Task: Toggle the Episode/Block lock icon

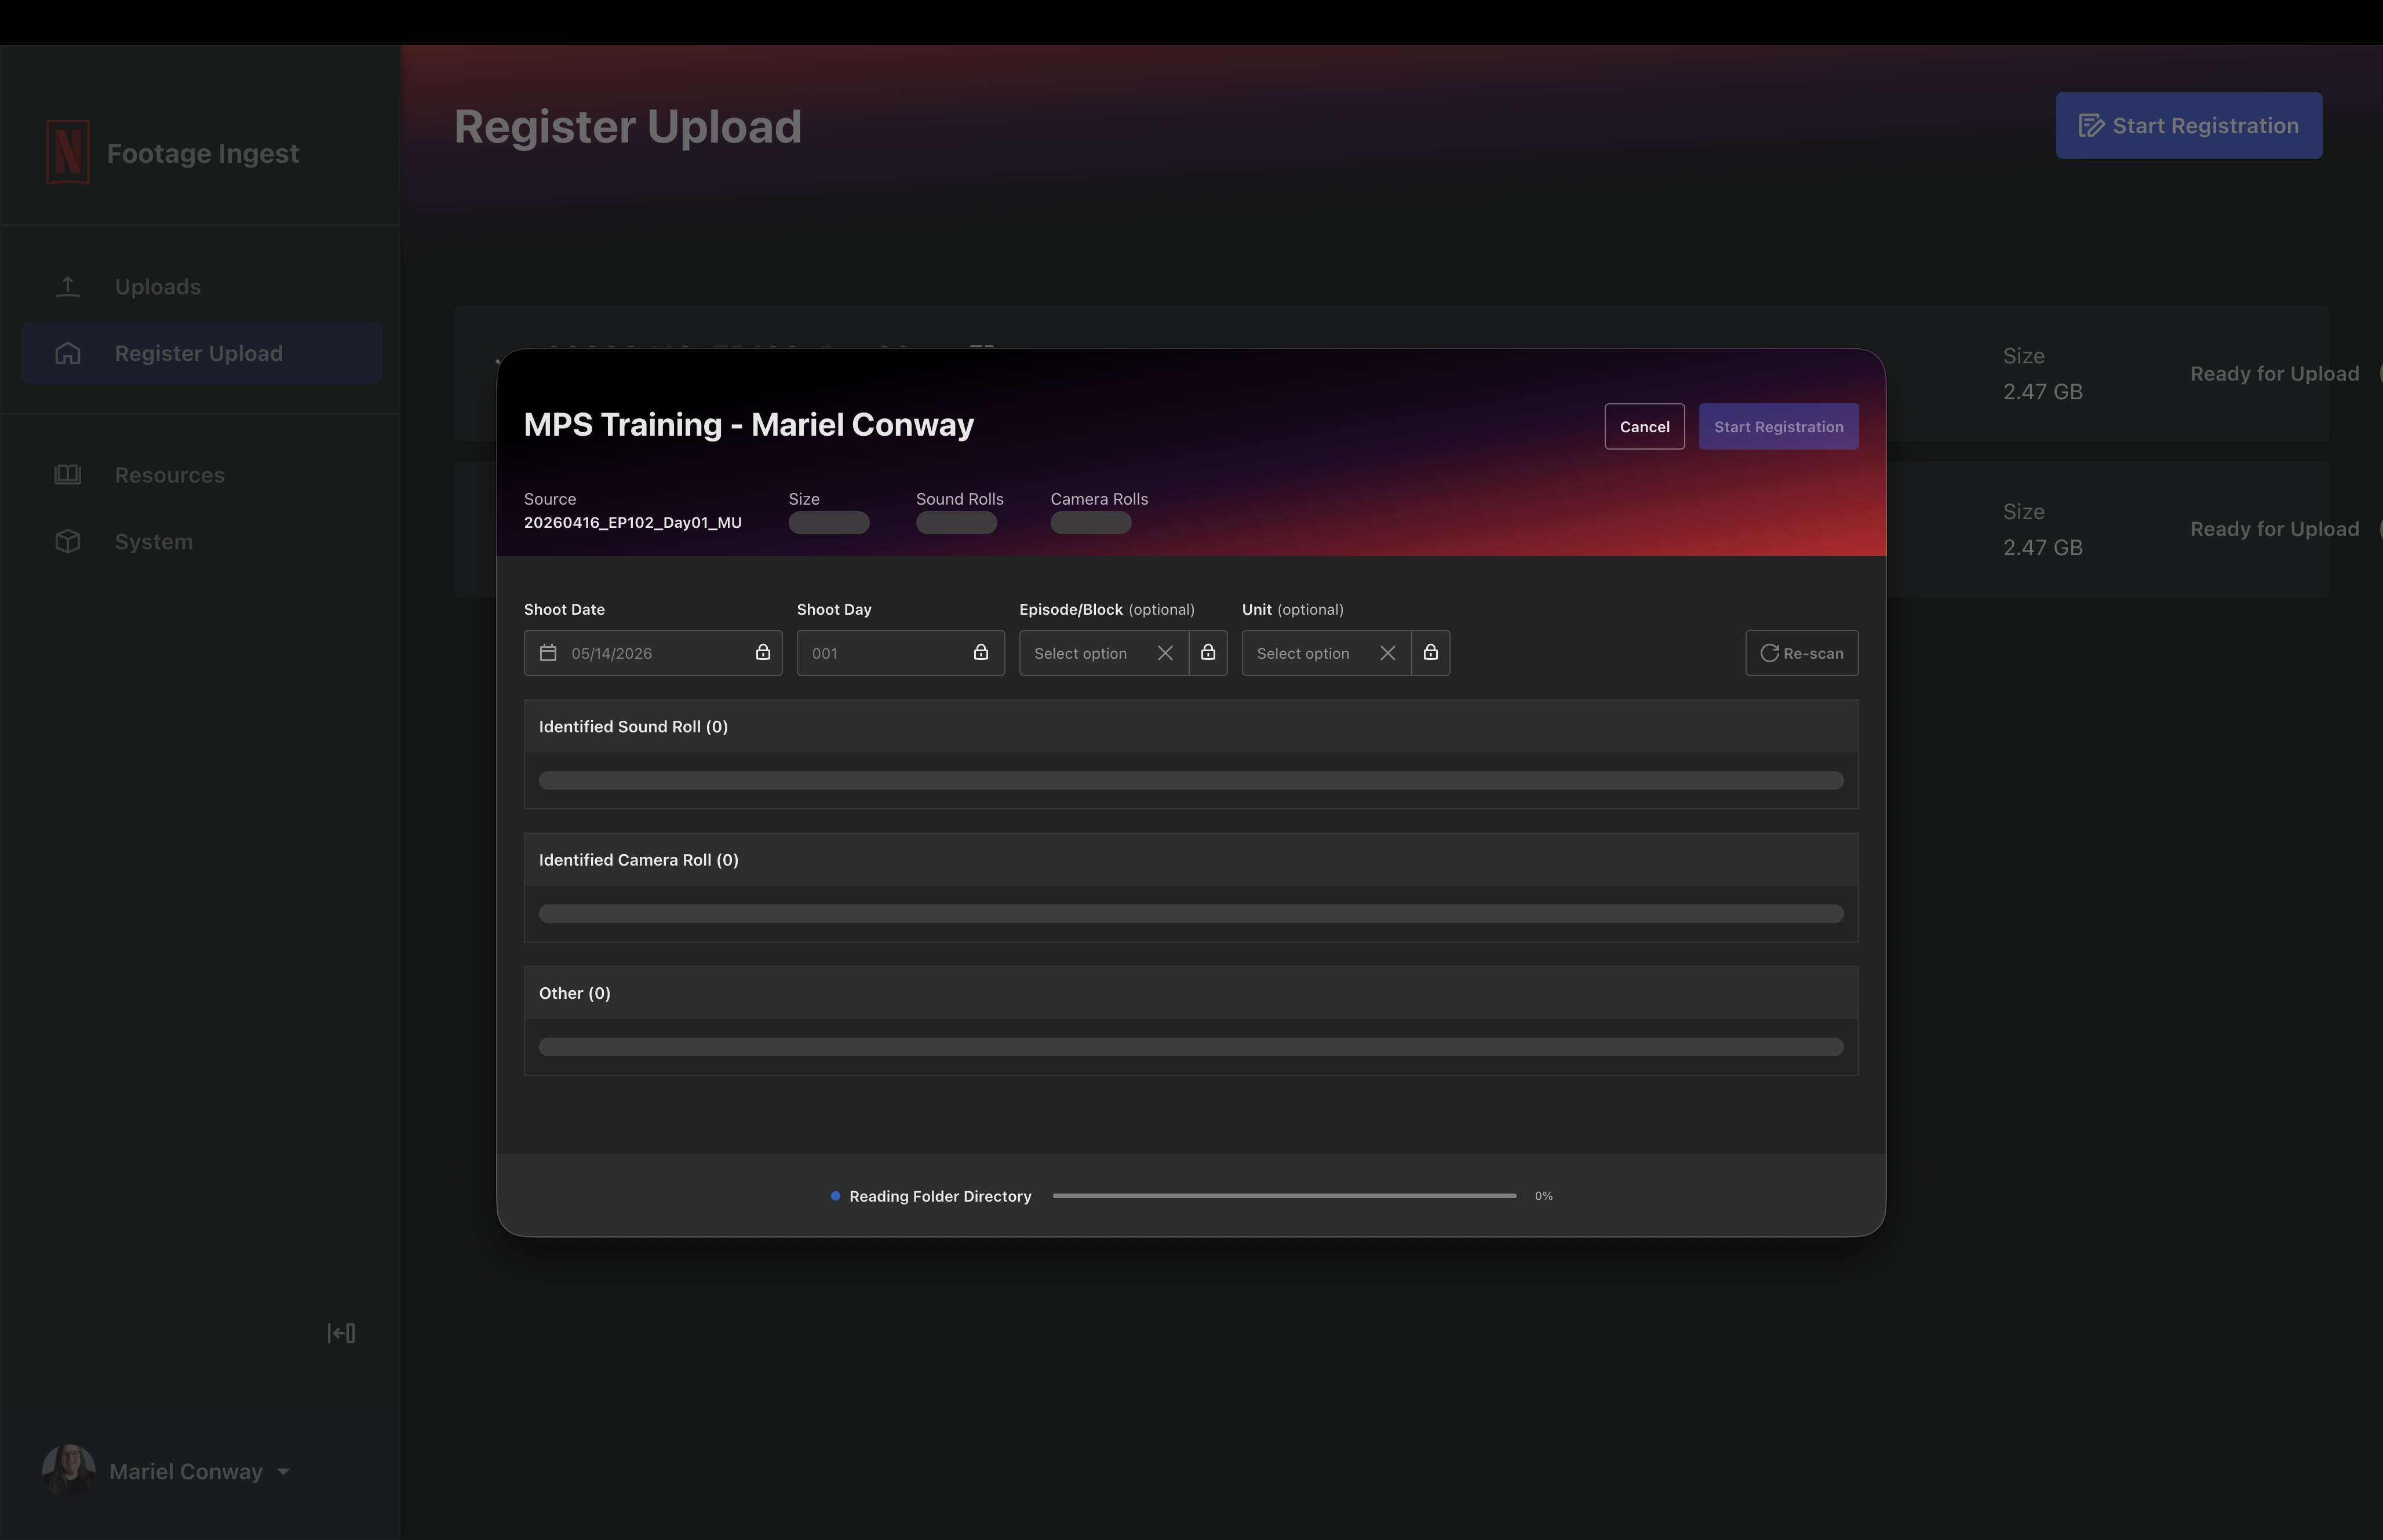Action: pos(1208,652)
